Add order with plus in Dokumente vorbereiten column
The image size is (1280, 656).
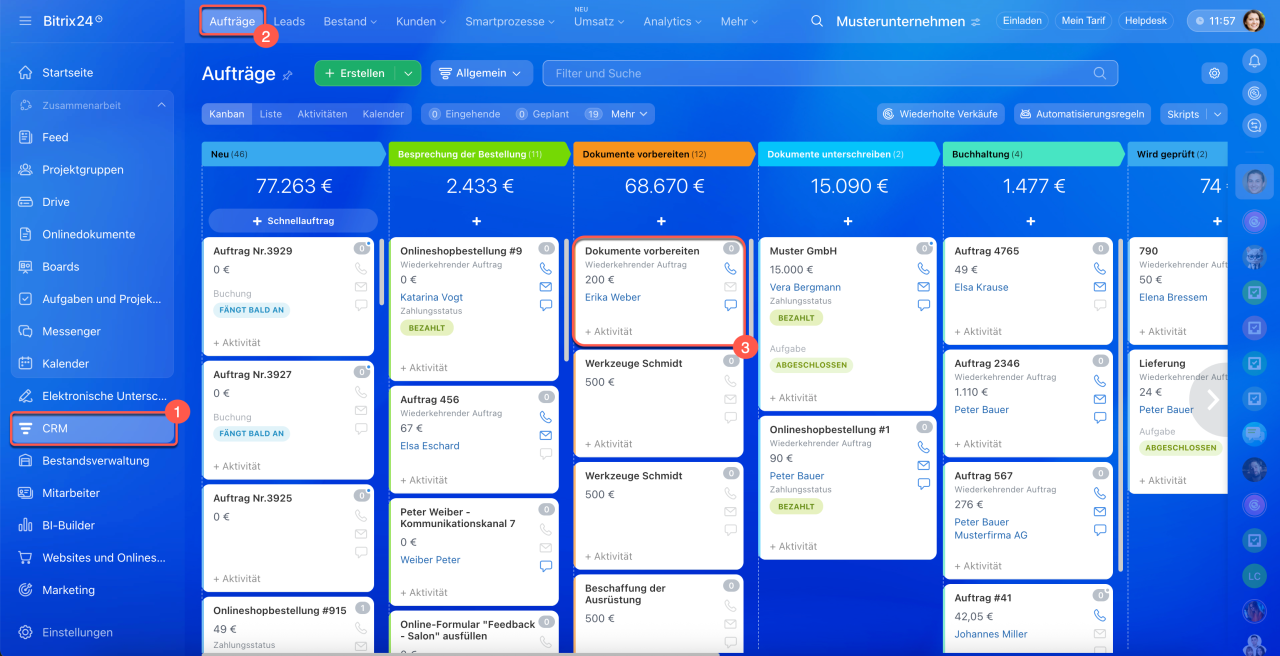click(x=661, y=221)
